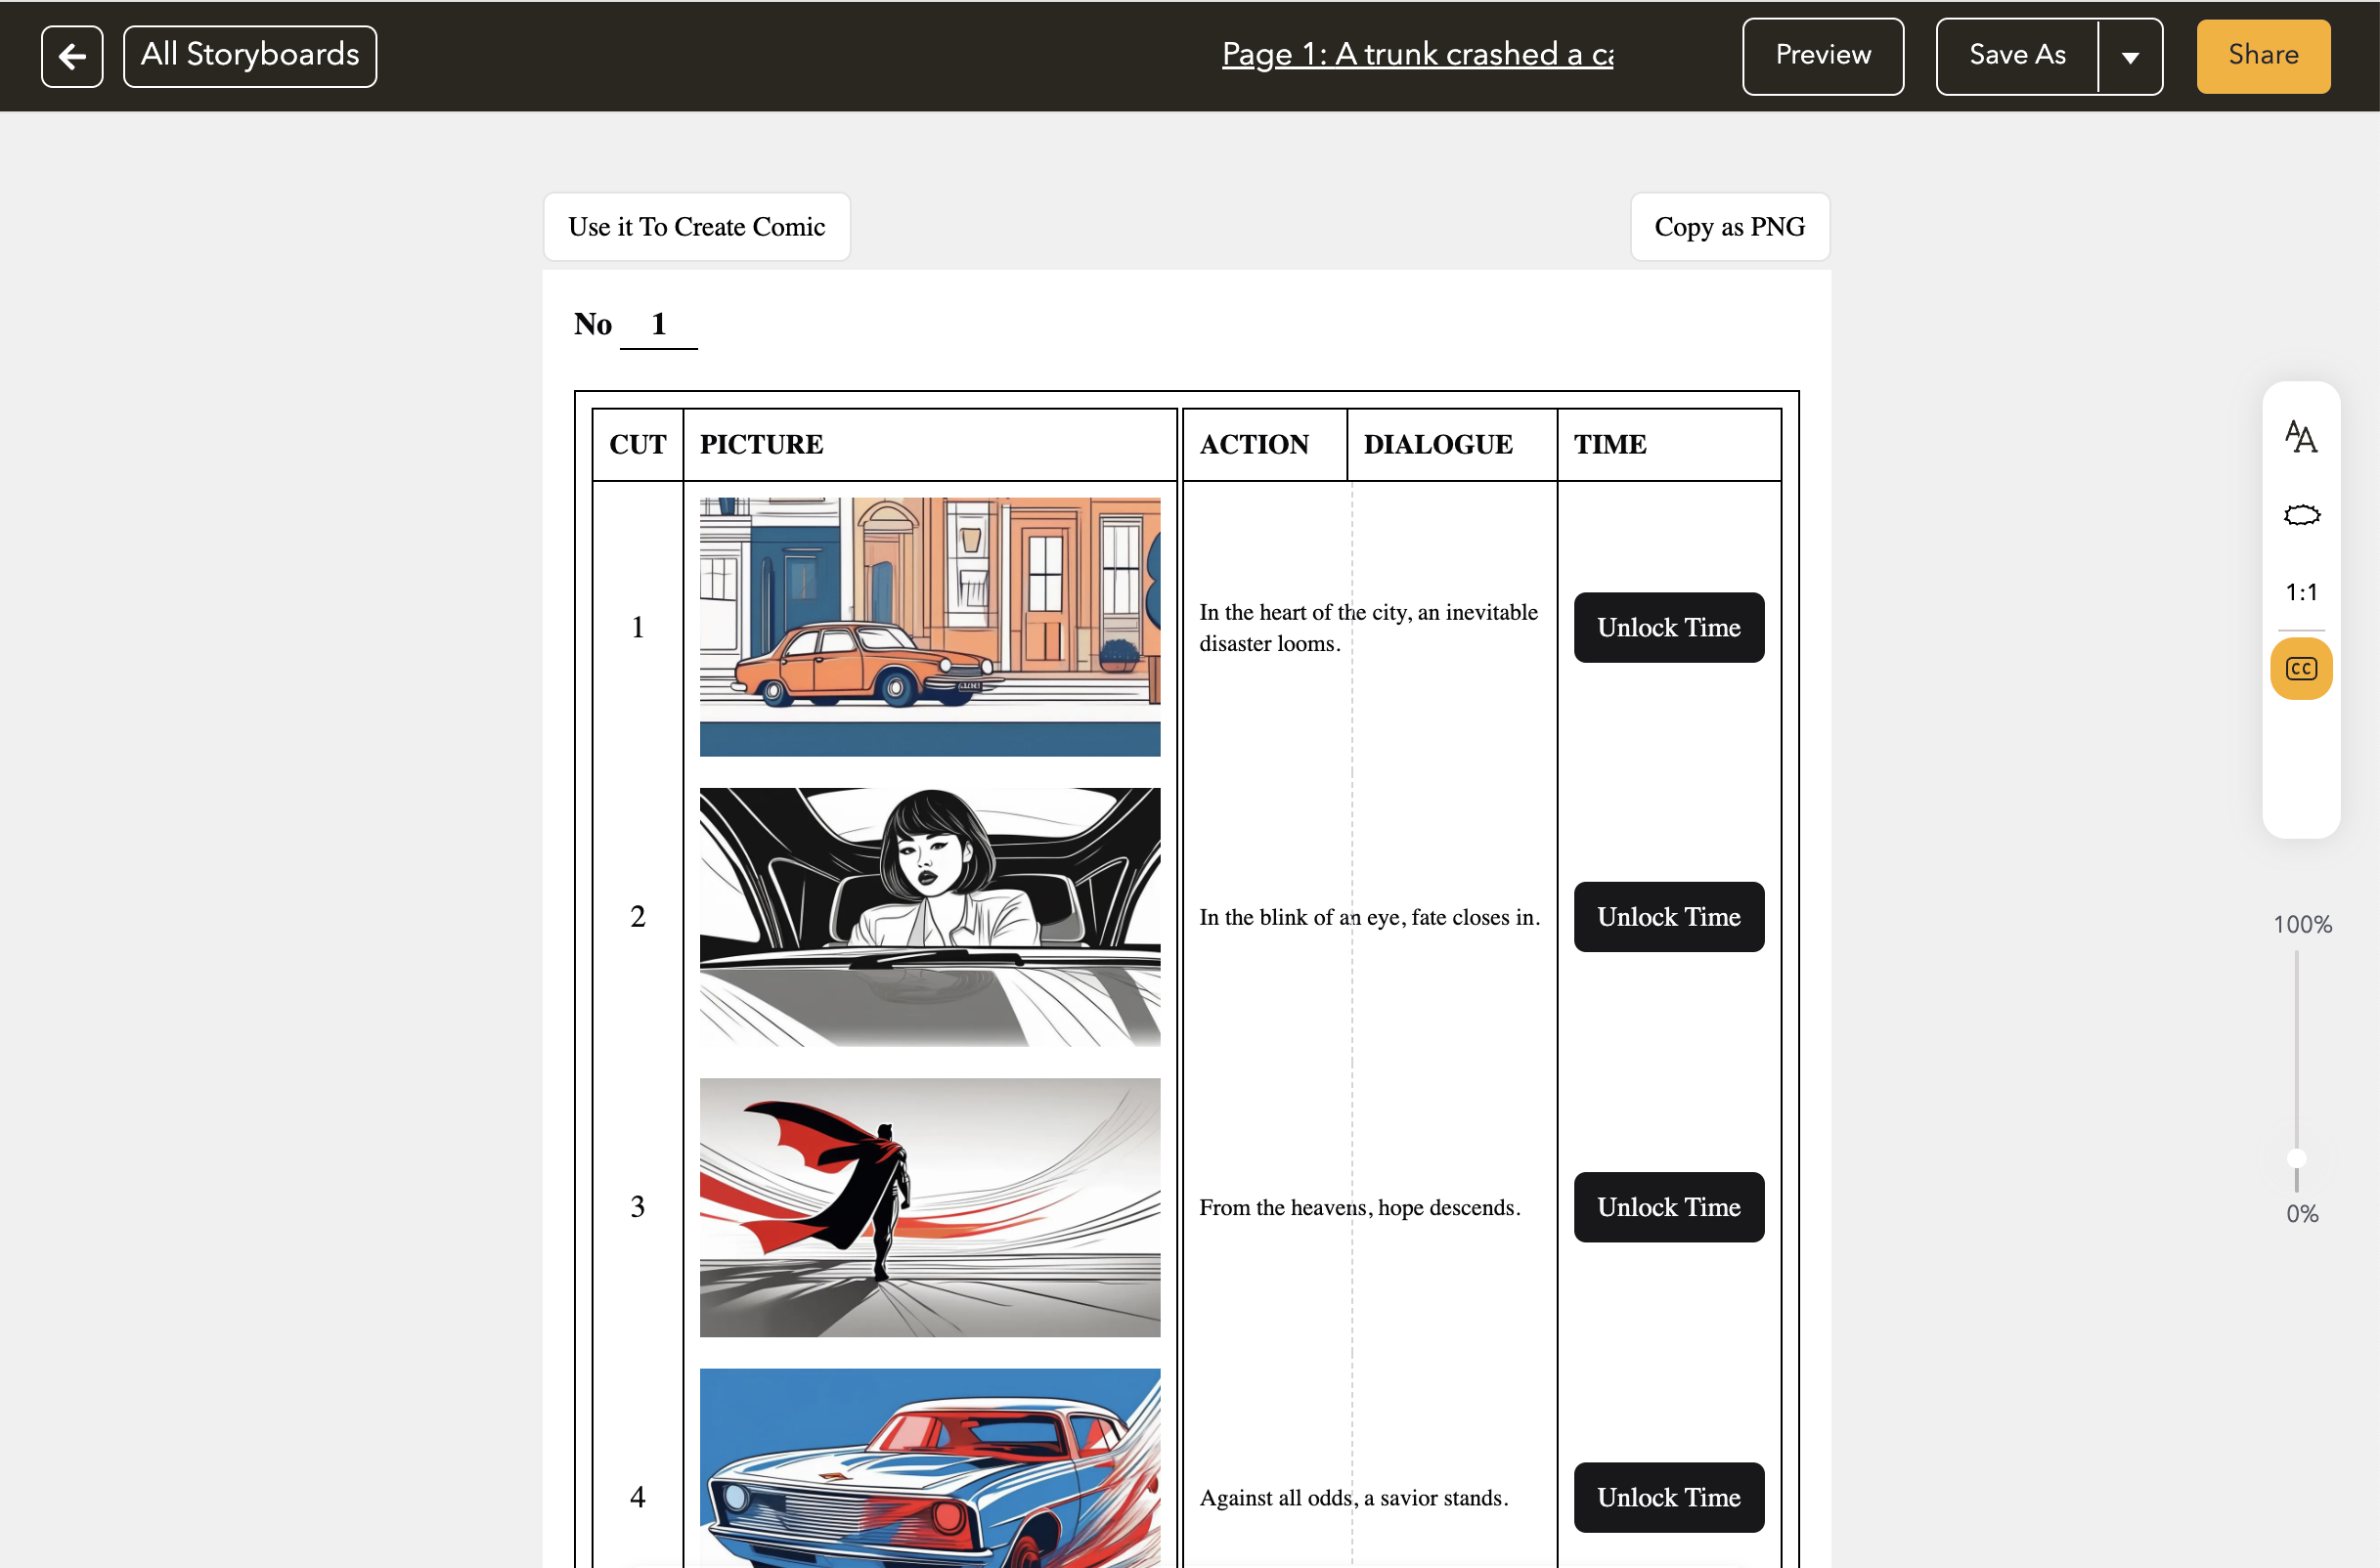Select the orange car street thumbnail

click(929, 626)
